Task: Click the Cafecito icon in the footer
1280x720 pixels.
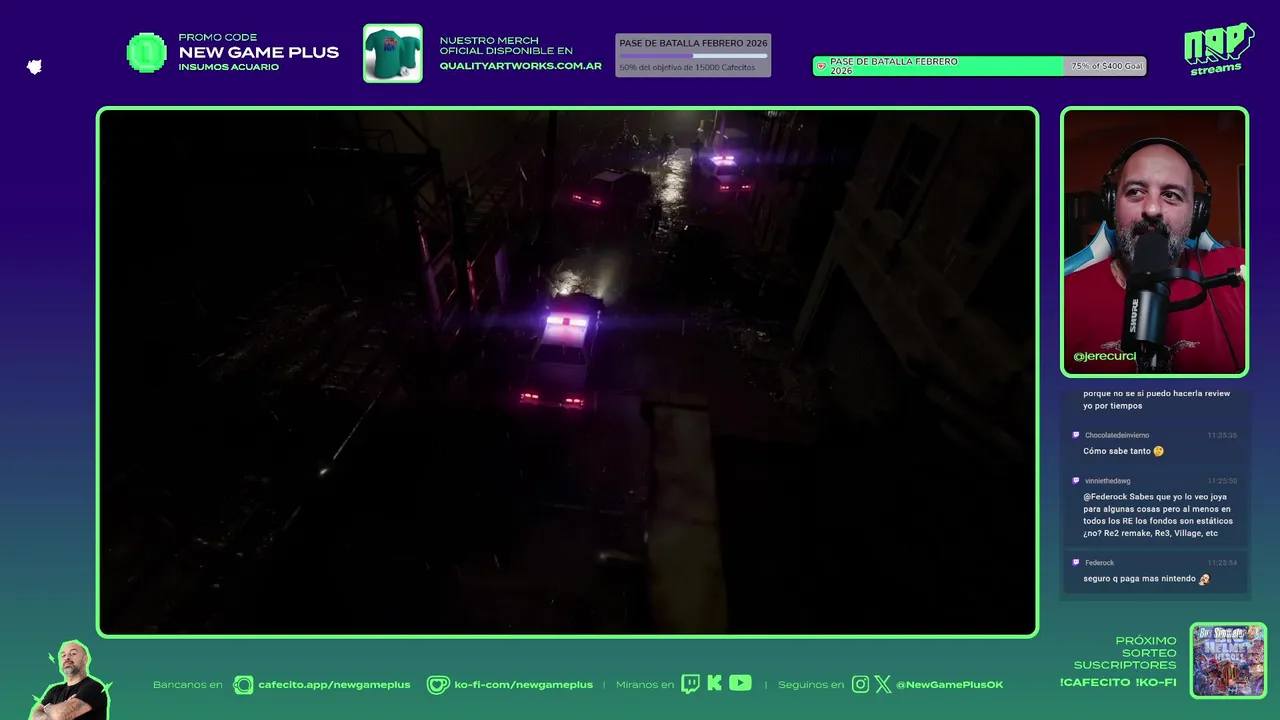Action: coord(243,685)
